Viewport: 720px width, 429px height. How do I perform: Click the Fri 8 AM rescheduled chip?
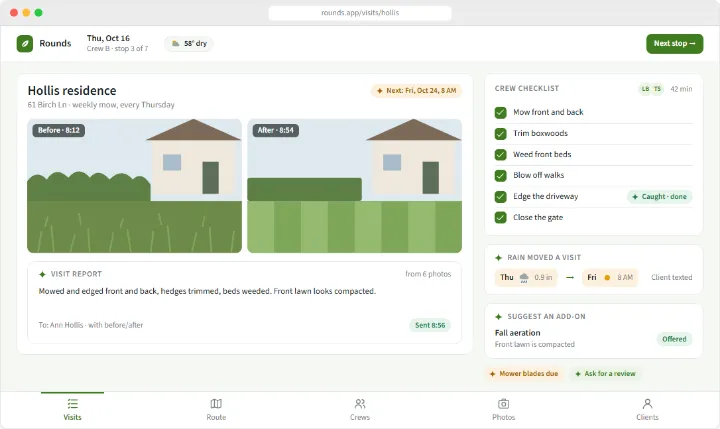click(x=610, y=277)
